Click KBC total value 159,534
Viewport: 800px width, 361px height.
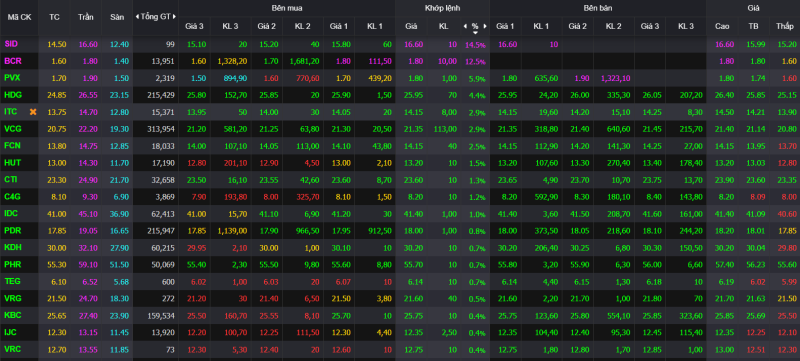pos(160,315)
